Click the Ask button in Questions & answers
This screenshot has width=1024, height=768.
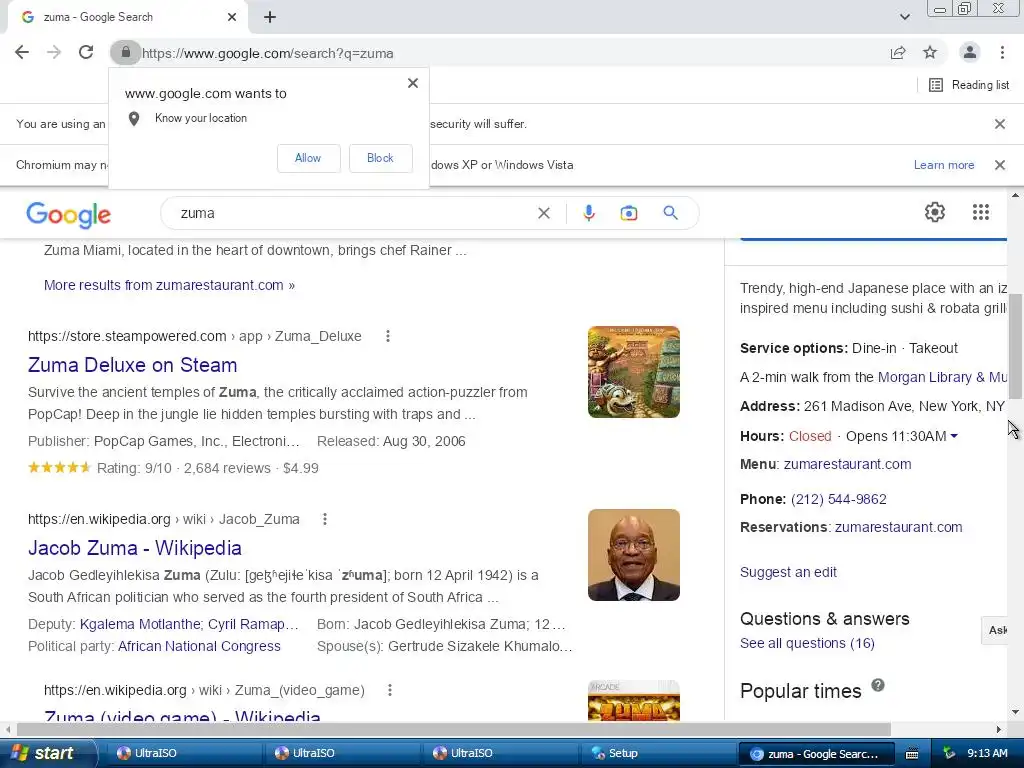tap(995, 630)
